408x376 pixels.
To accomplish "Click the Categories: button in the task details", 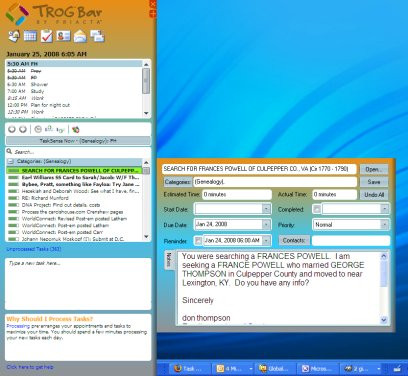I will [178, 182].
